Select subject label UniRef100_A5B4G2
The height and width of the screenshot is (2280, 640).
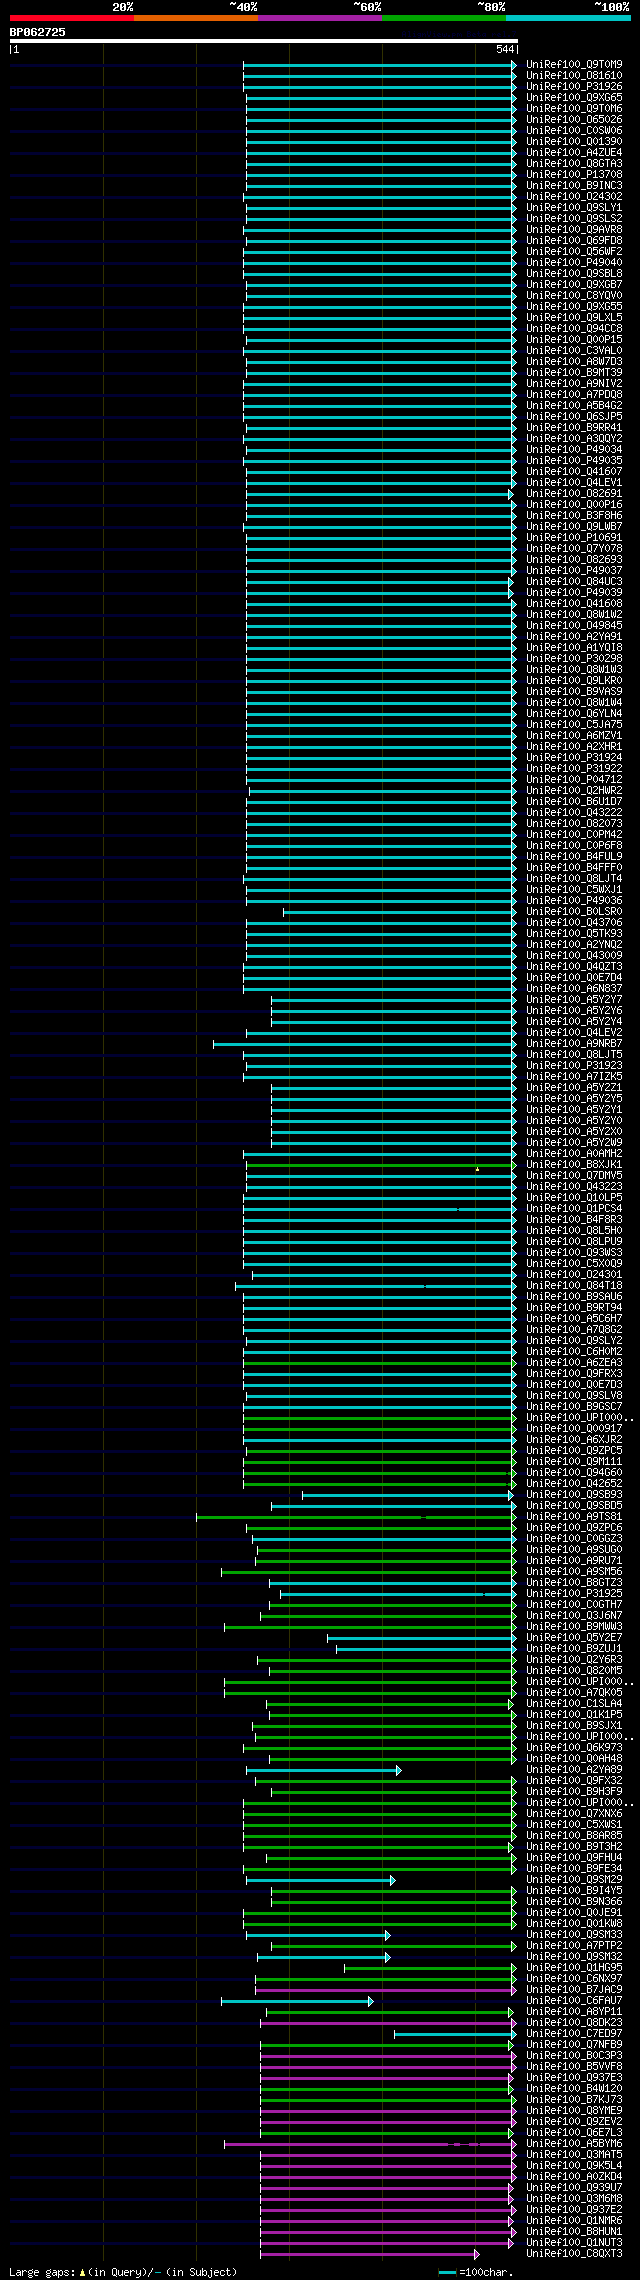pyautogui.click(x=574, y=405)
